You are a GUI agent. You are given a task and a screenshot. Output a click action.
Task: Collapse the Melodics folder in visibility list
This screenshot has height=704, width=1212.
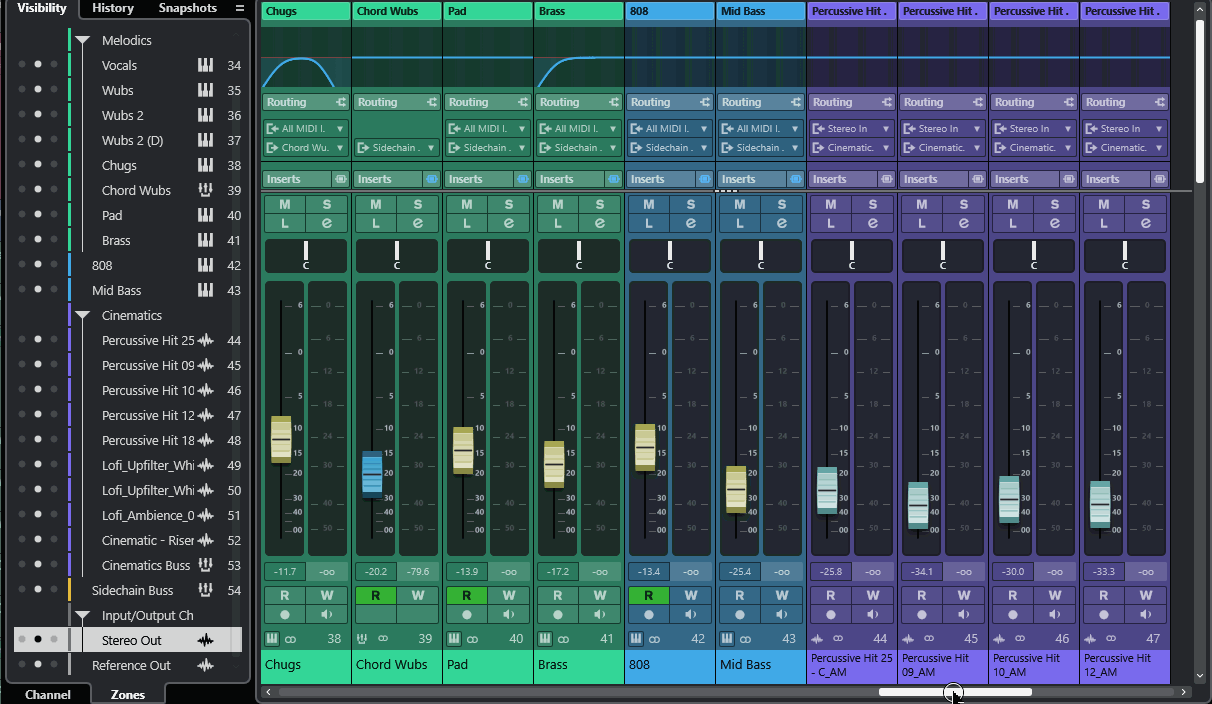point(83,41)
